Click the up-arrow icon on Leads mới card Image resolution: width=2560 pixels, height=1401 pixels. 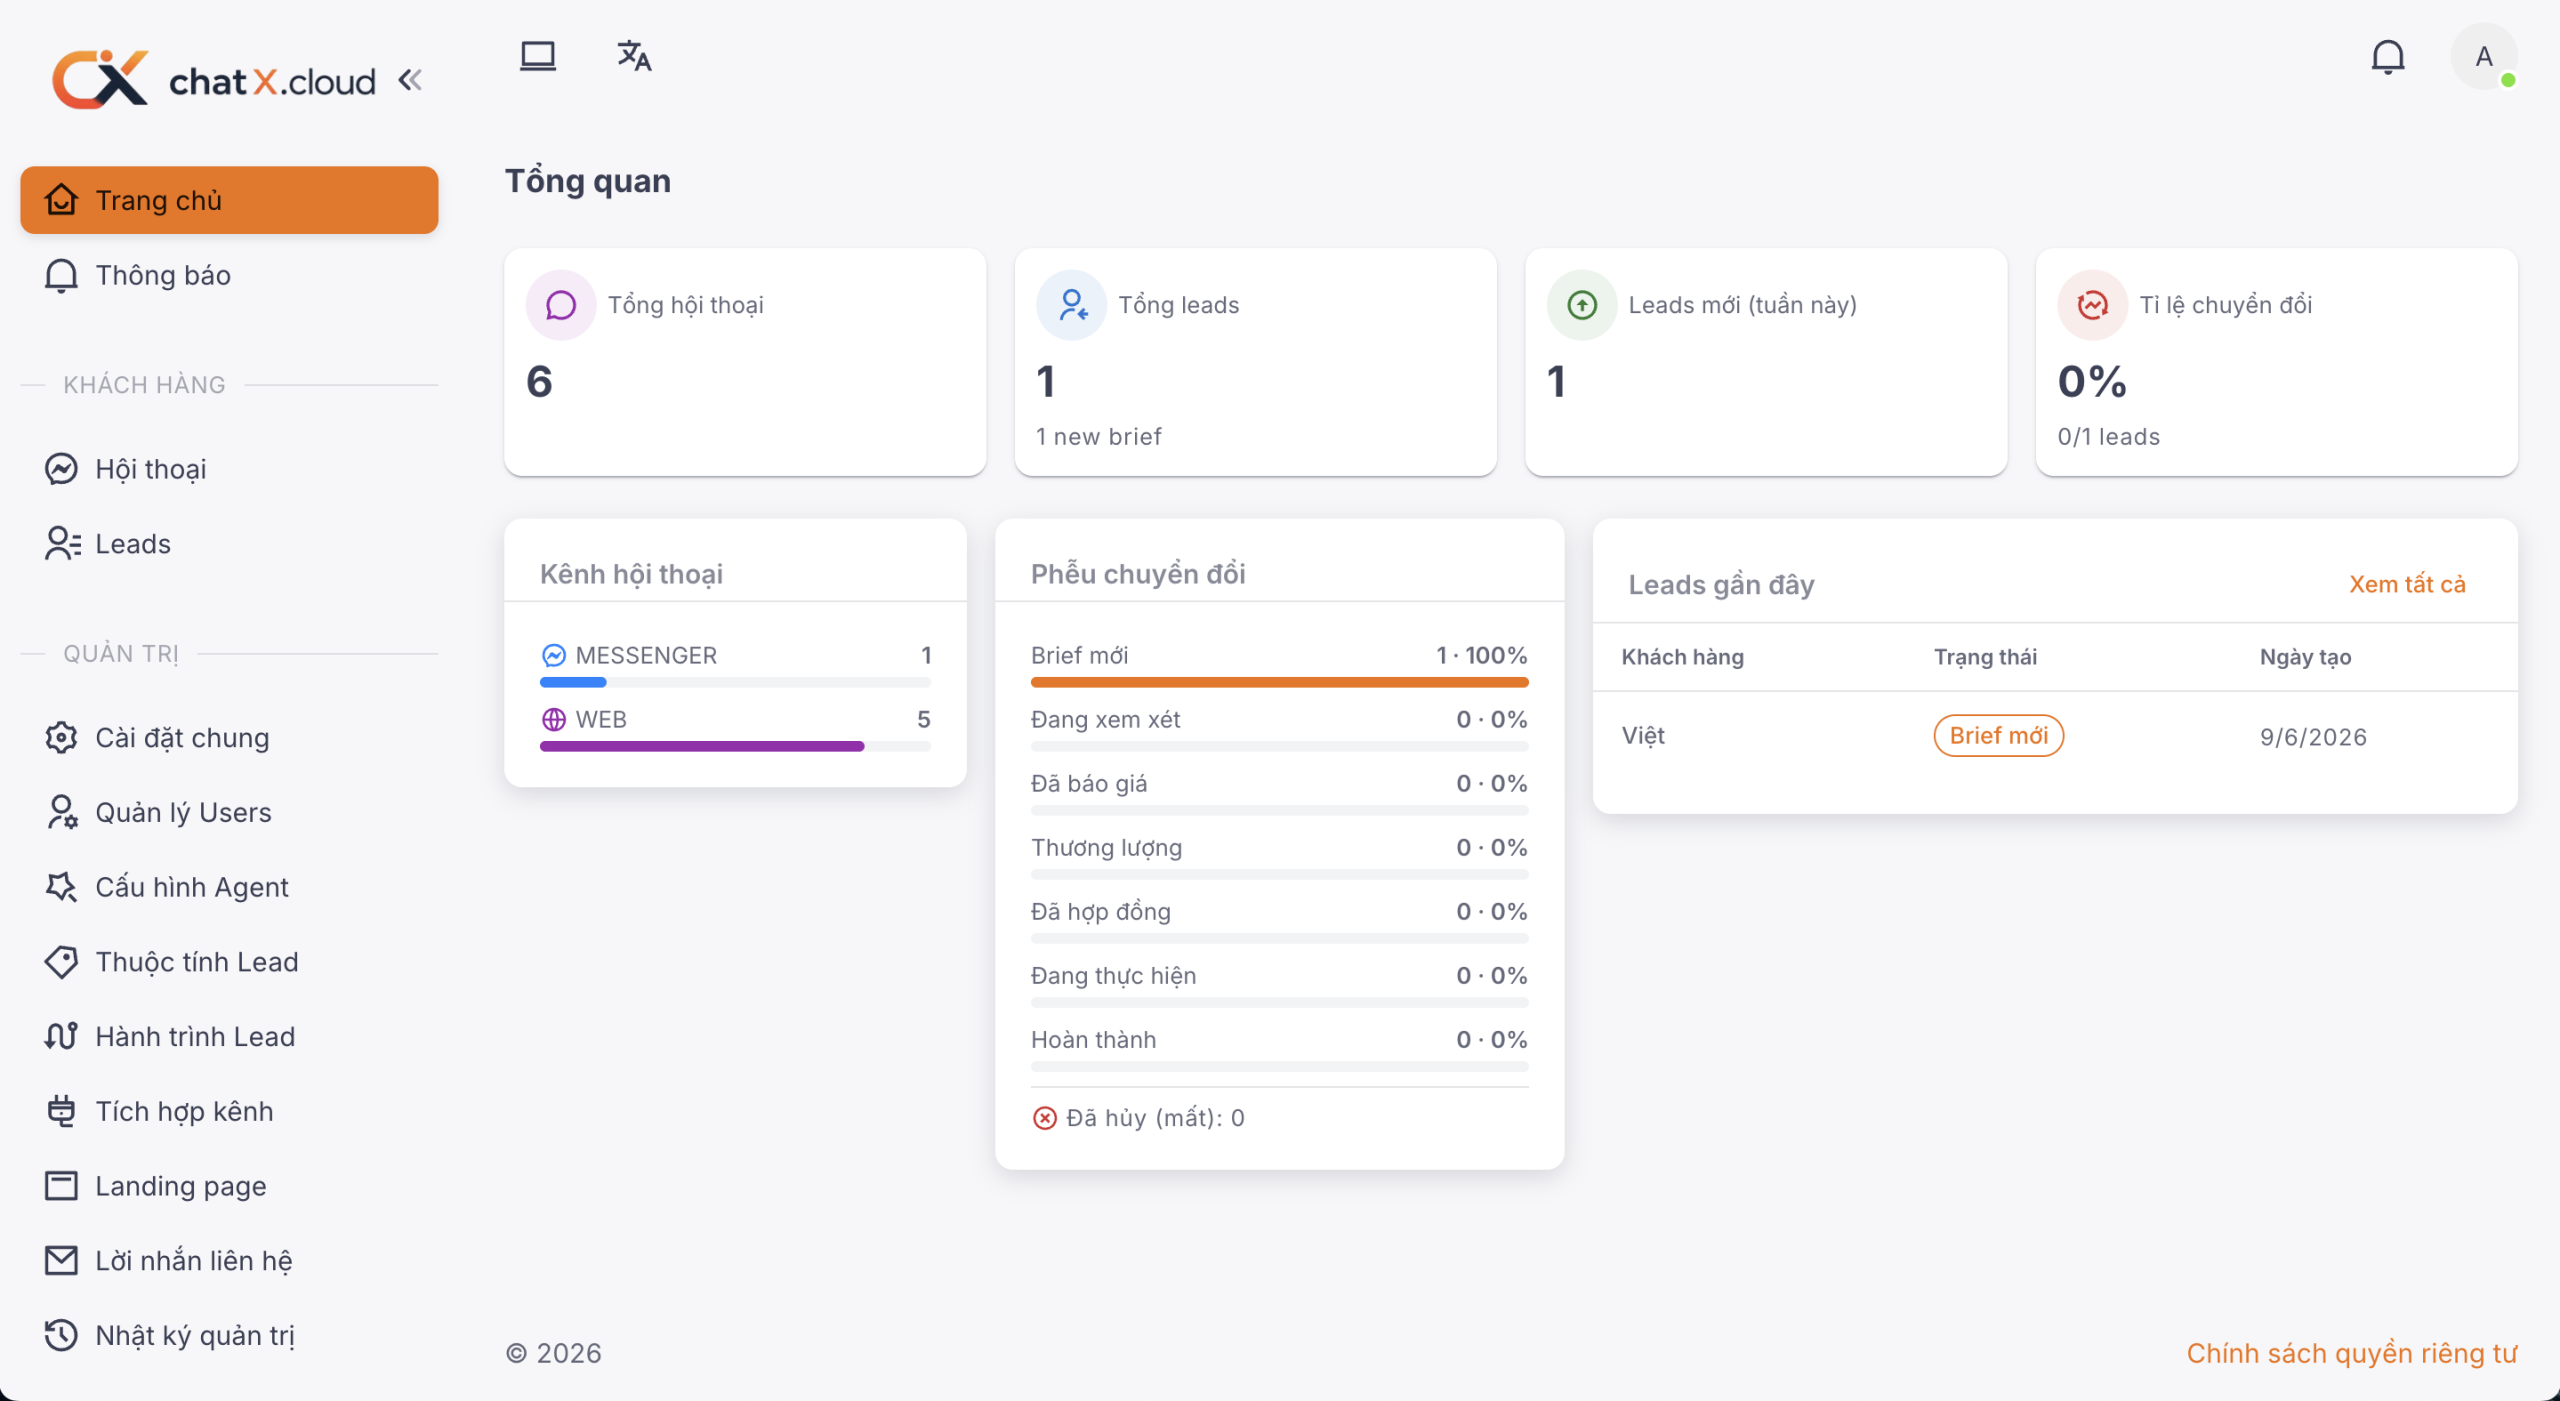point(1582,305)
